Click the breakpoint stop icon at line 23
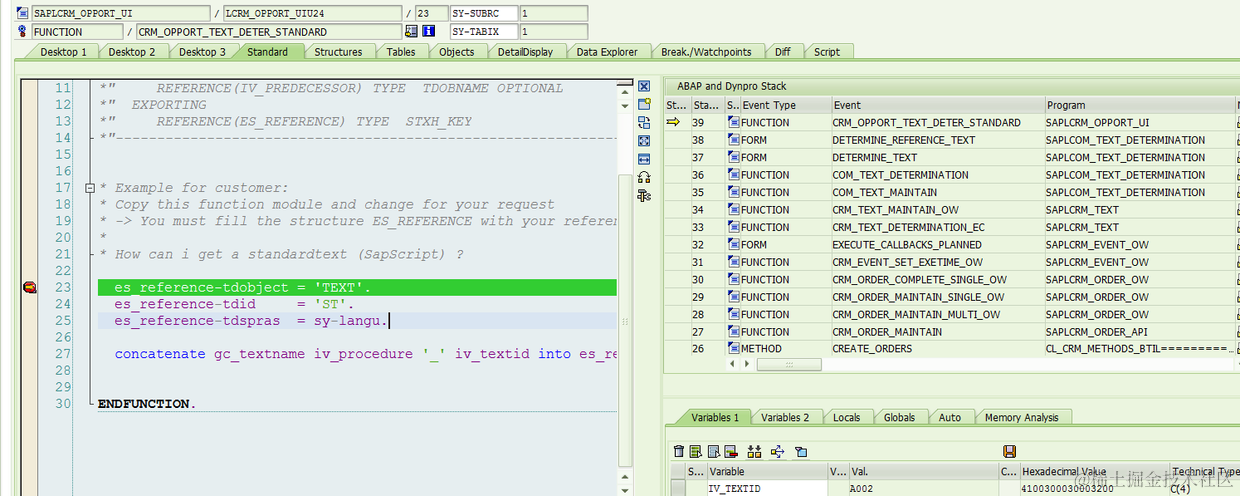The height and width of the screenshot is (496, 1240). coord(29,288)
